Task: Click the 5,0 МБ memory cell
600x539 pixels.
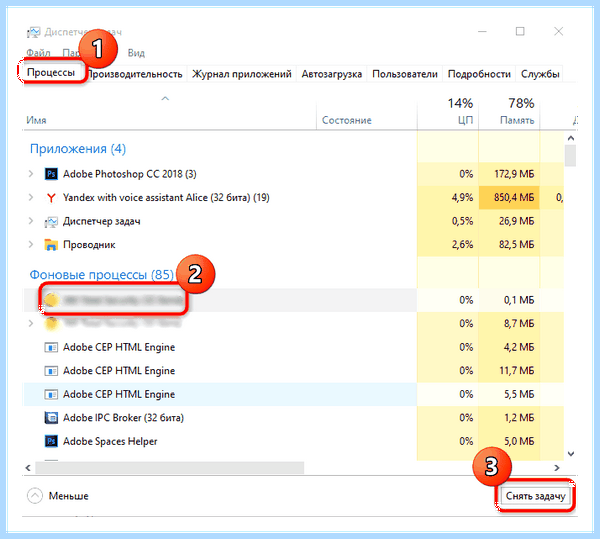Action: [509, 441]
